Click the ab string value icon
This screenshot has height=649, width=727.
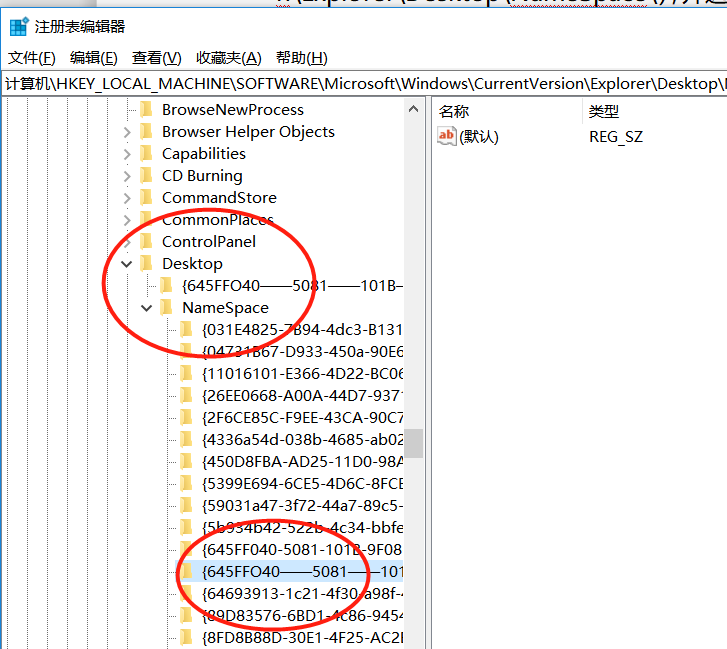[446, 136]
